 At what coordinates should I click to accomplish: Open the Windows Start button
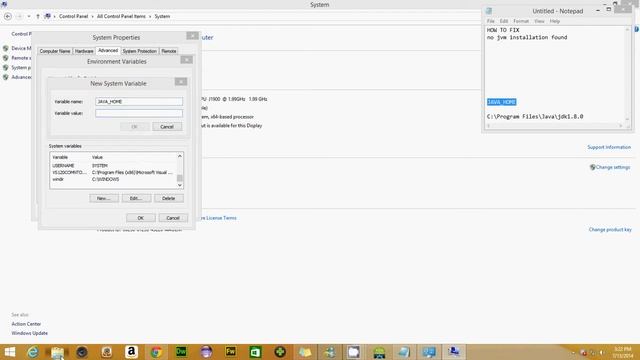click(9, 352)
